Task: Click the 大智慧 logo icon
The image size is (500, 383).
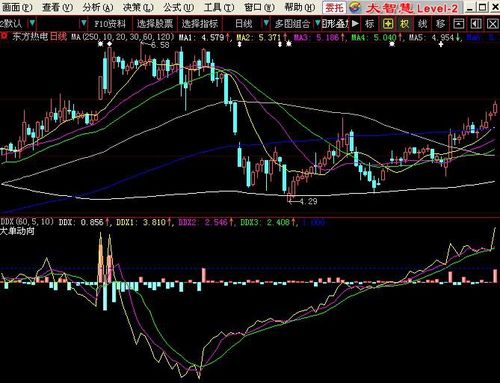Action: (356, 7)
